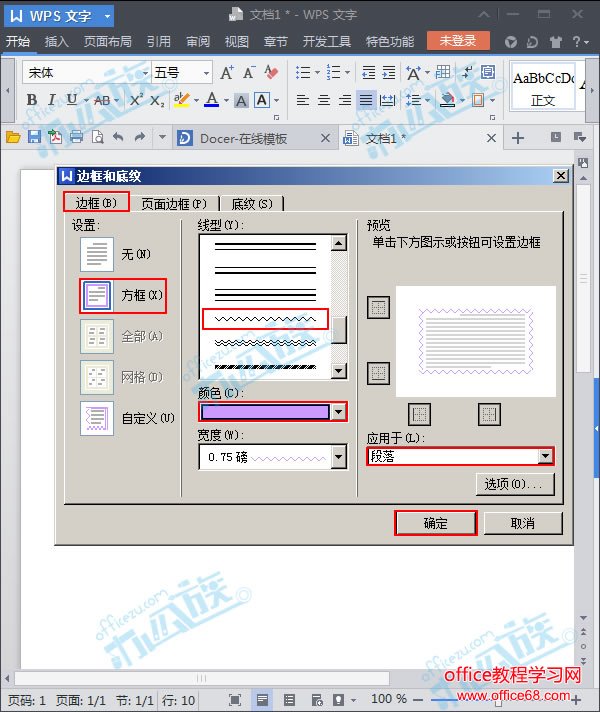600x712 pixels.
Task: Expand underline style dropdown arrow
Action: tap(86, 100)
